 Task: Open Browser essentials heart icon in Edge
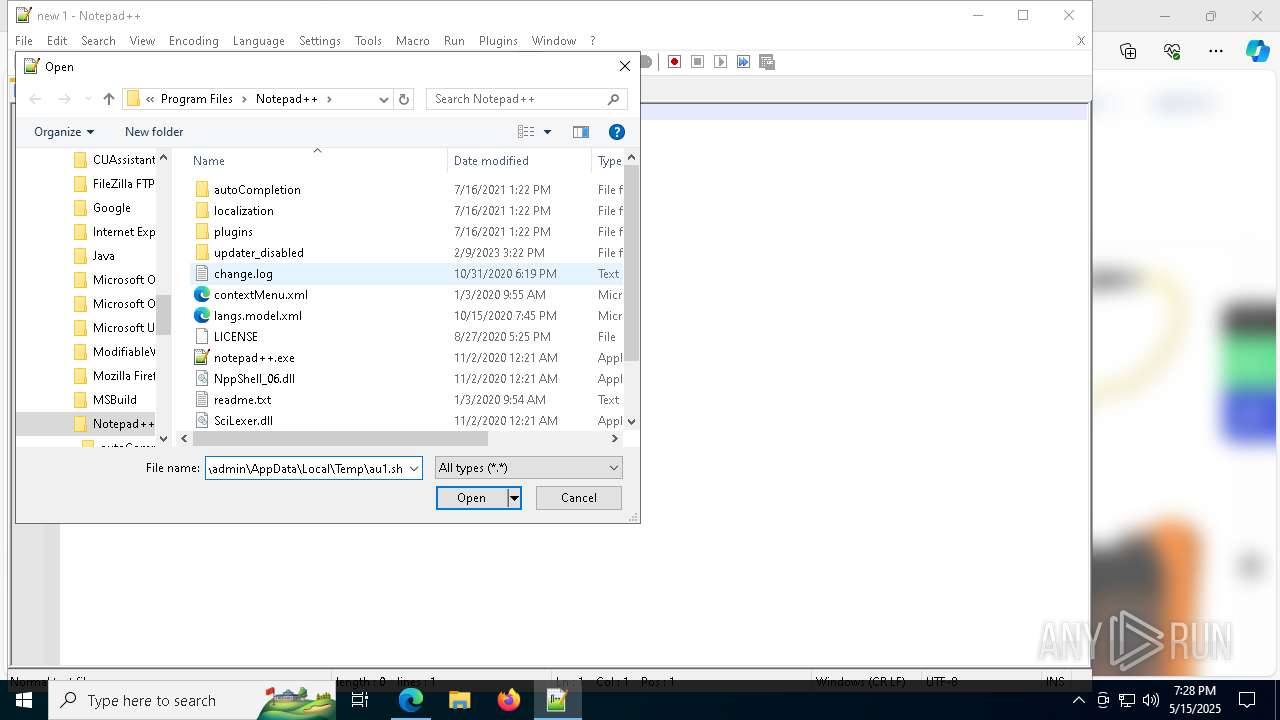coord(1172,51)
